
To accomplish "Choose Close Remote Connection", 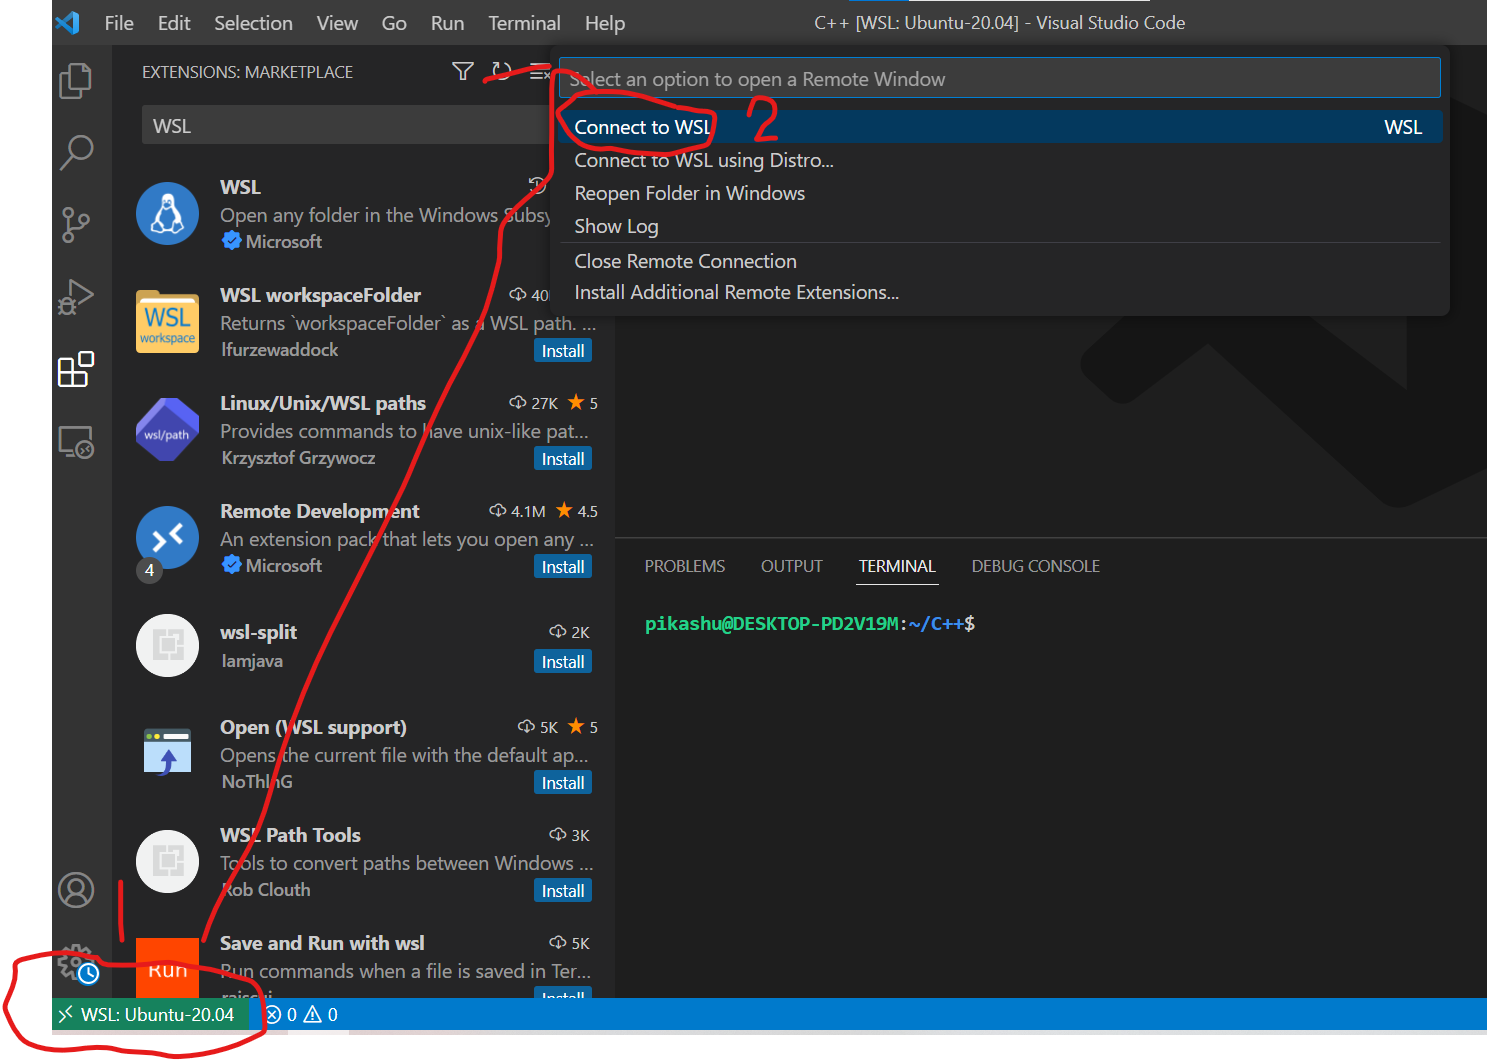I will [x=1000, y=261].
